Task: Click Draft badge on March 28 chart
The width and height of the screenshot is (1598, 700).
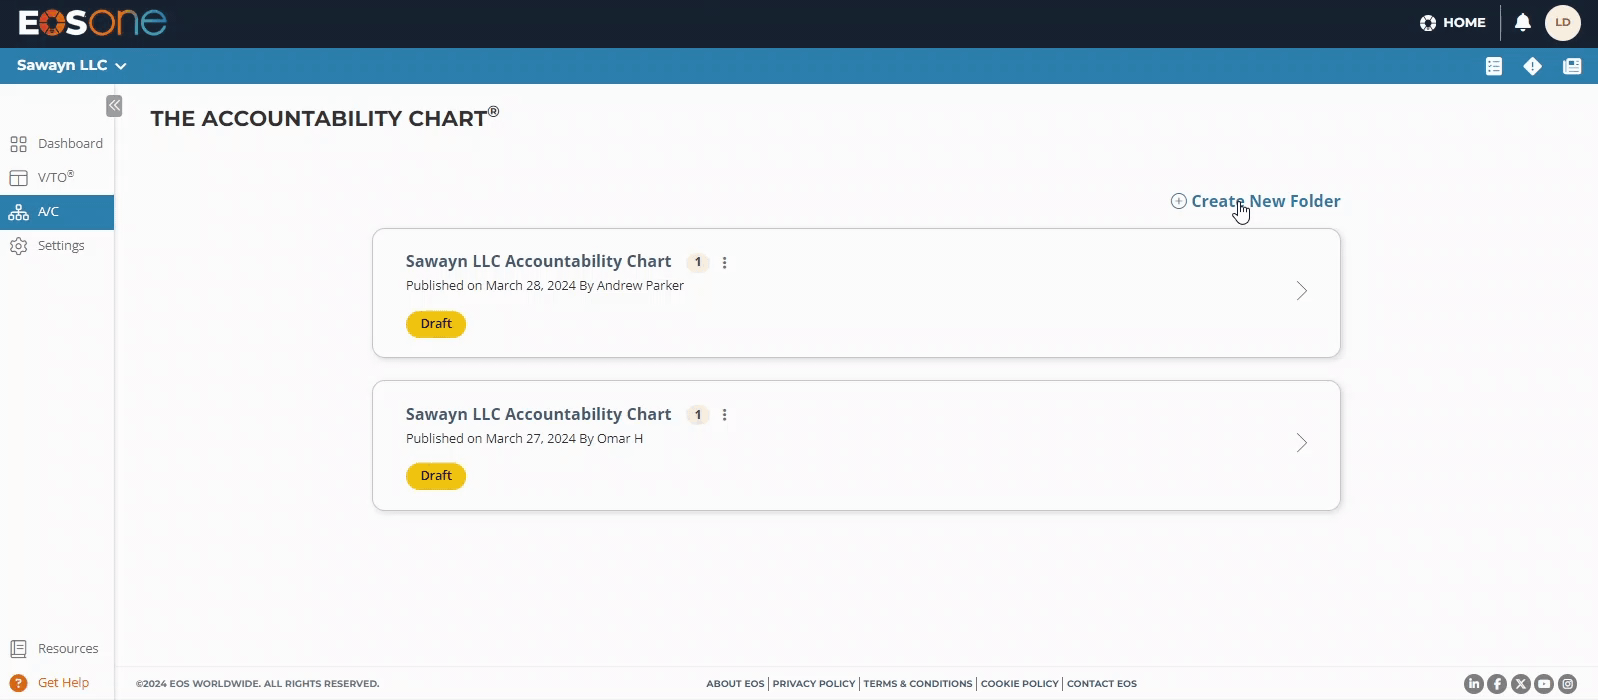Action: [x=436, y=324]
